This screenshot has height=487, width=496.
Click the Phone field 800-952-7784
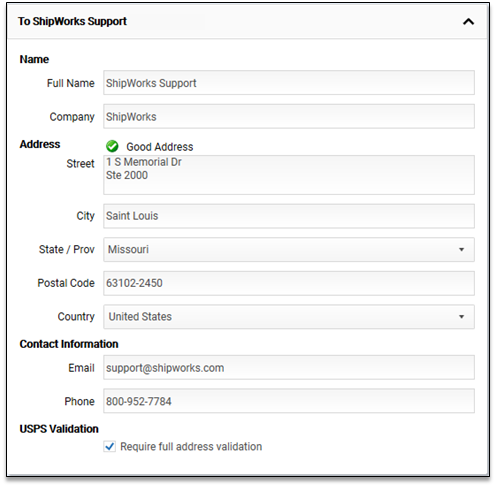coord(289,401)
